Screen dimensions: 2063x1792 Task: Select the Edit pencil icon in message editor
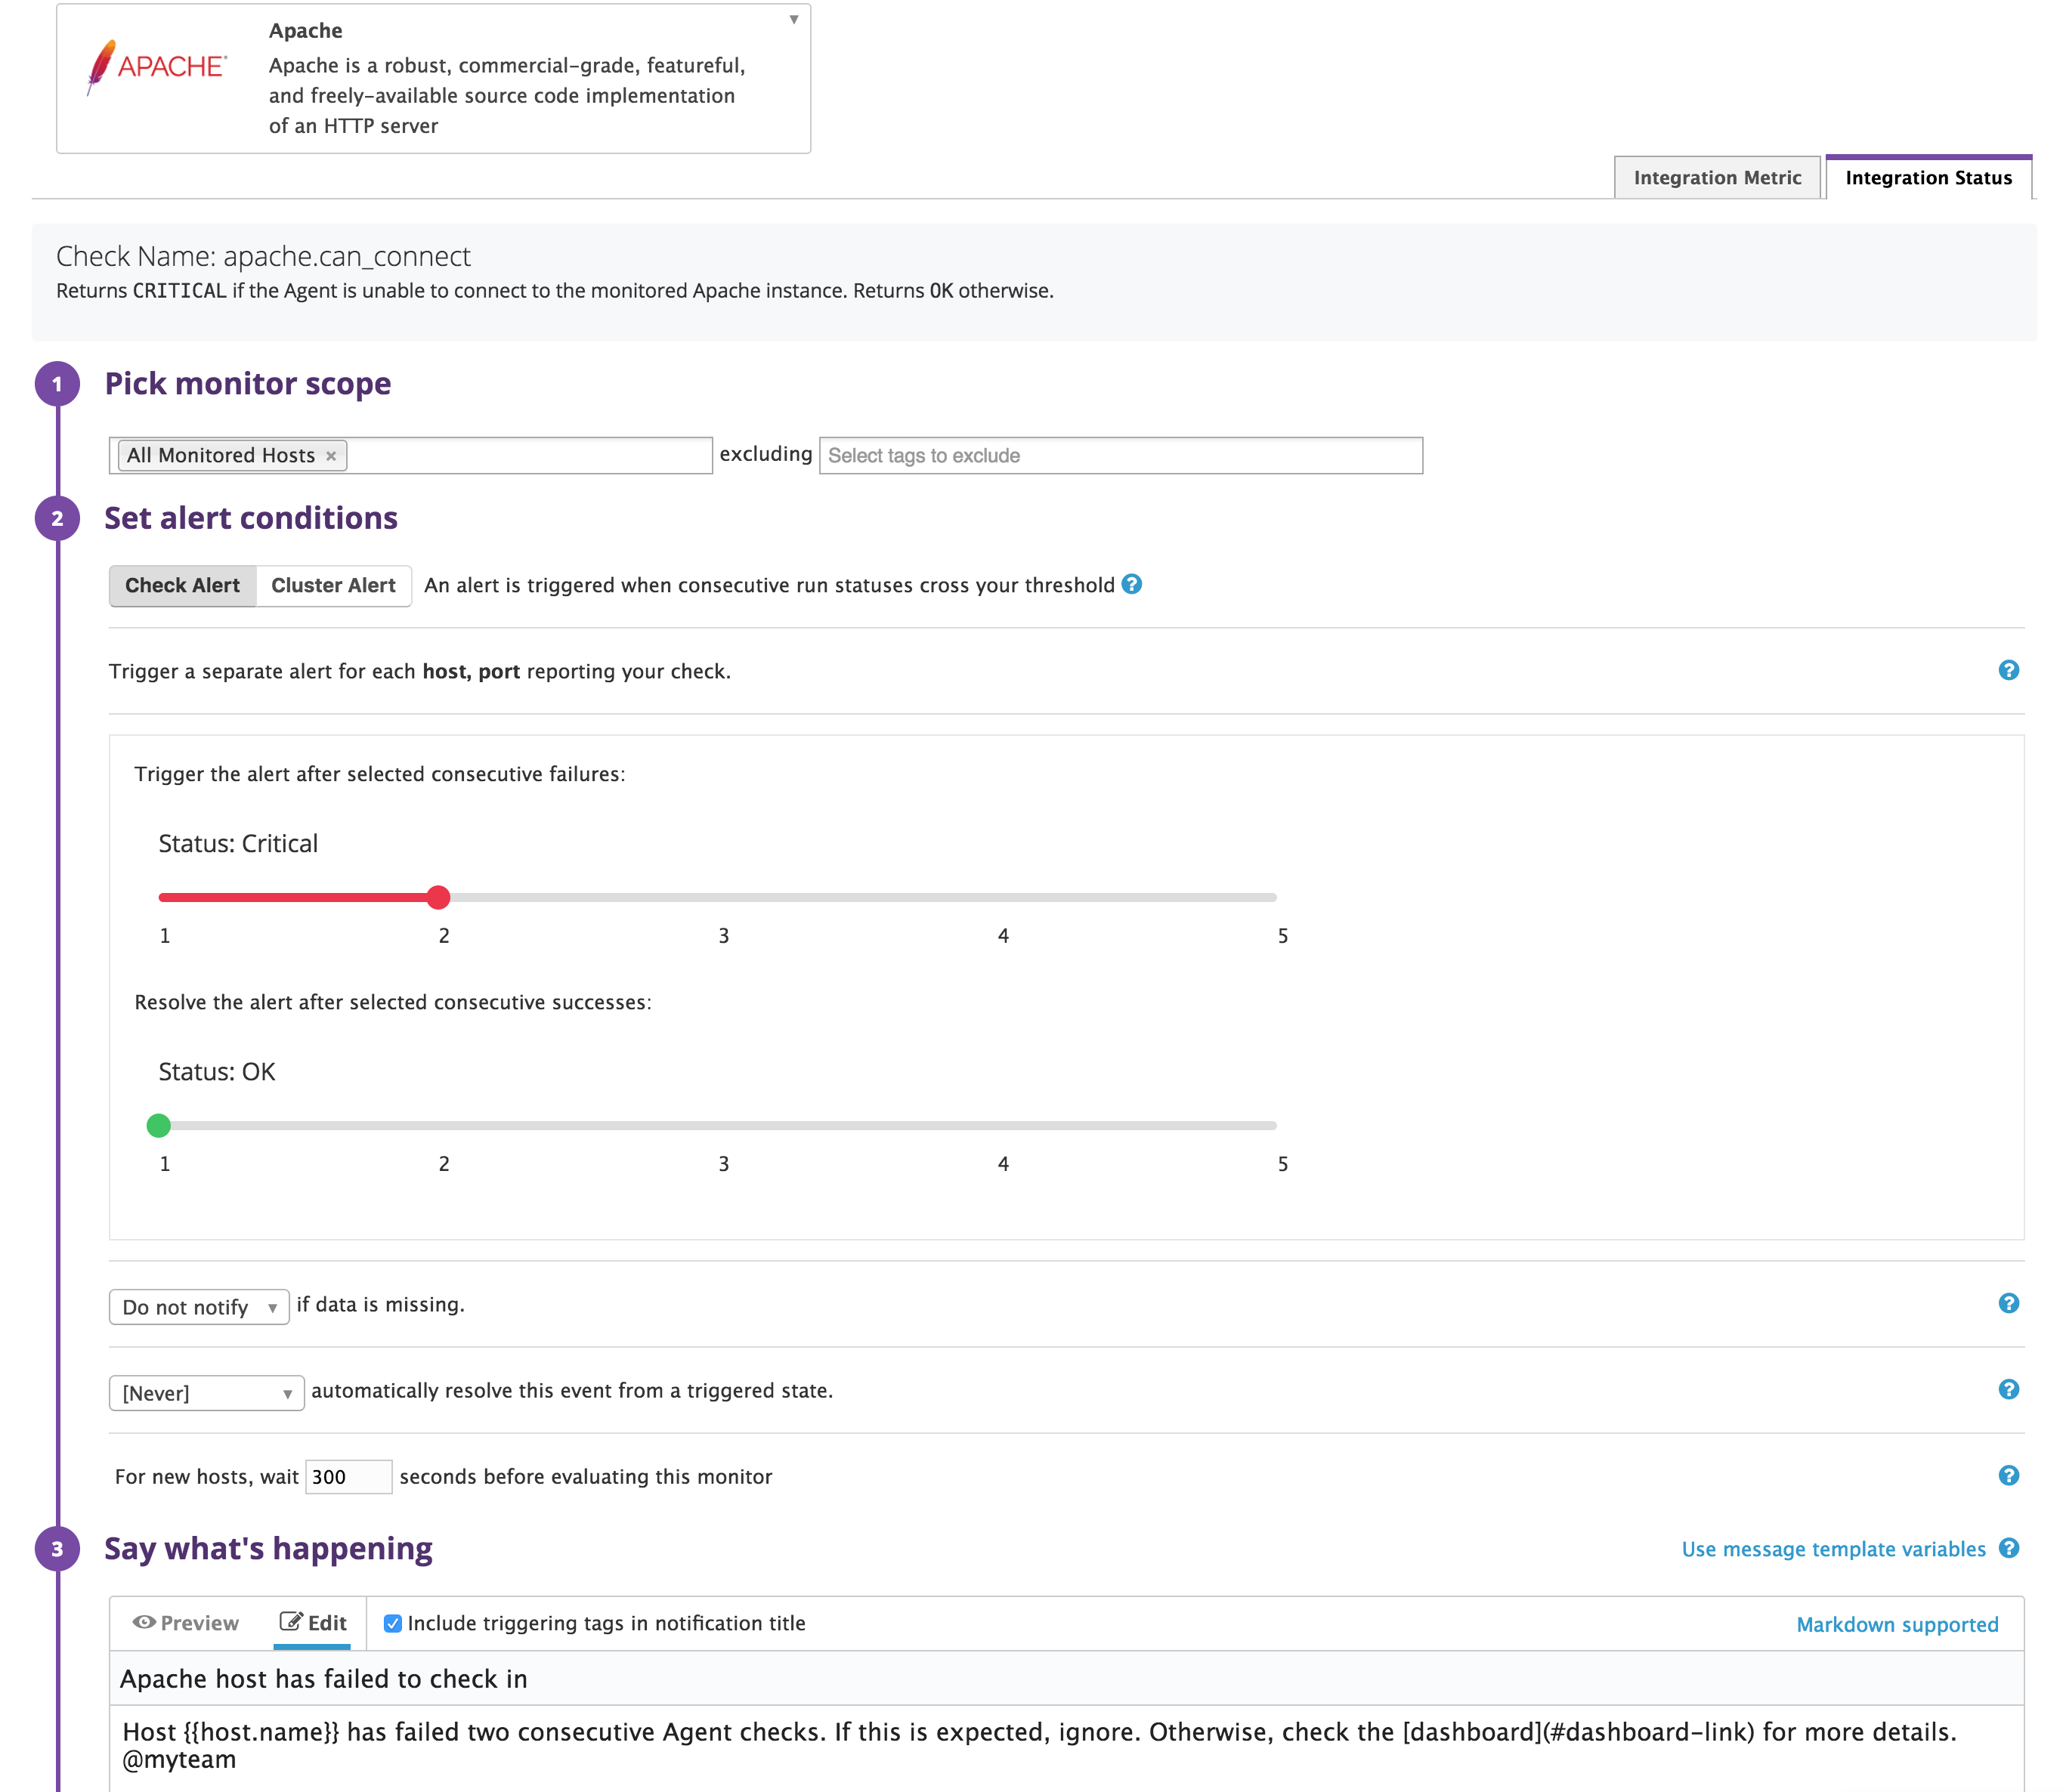[x=291, y=1622]
